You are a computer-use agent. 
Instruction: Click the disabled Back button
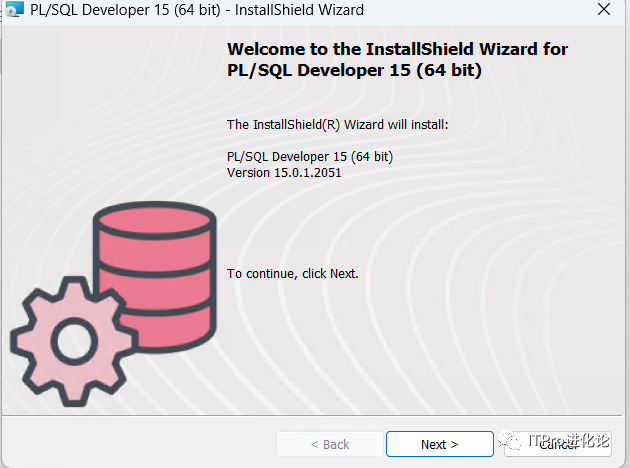(329, 444)
